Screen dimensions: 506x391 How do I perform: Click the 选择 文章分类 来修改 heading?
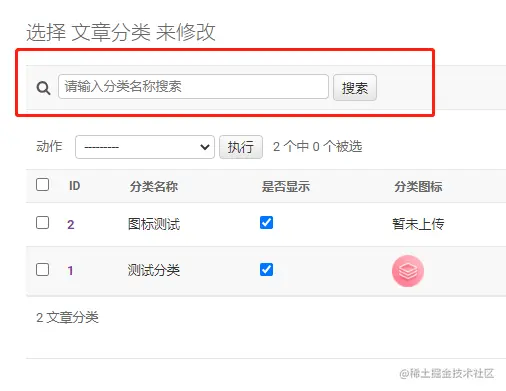pos(121,32)
